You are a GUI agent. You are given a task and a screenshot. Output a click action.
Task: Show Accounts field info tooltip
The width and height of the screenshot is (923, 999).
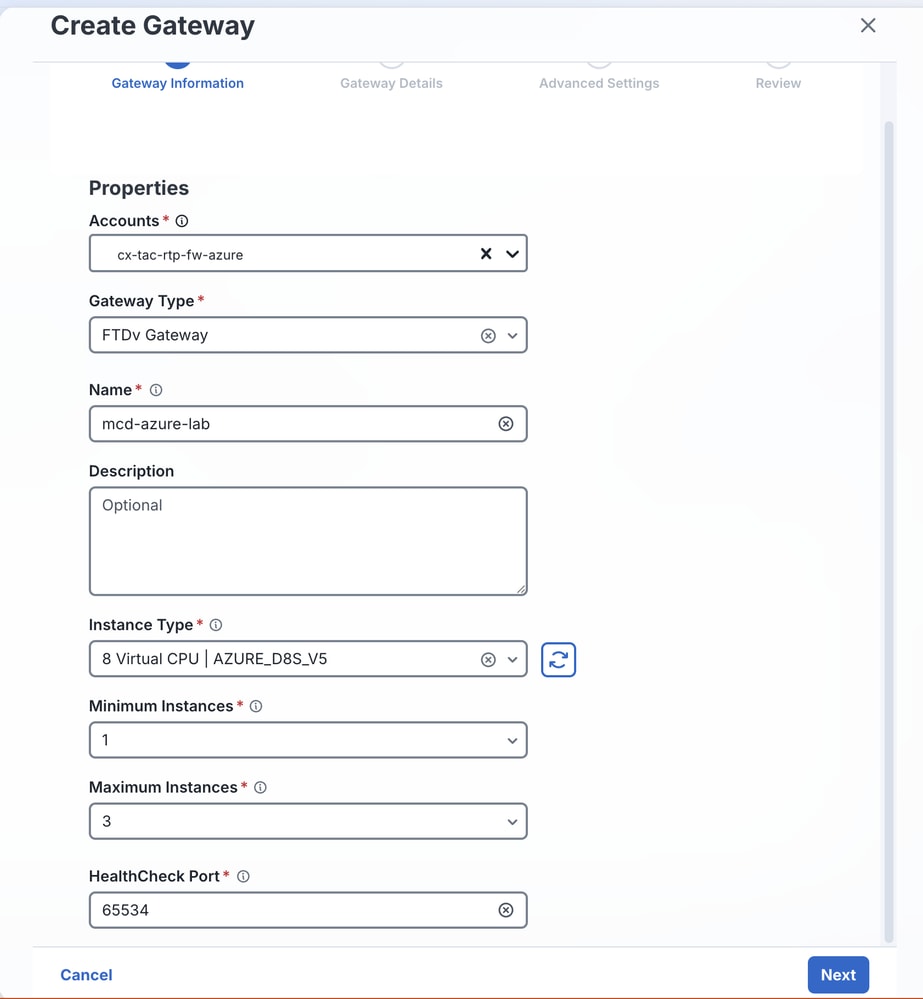(x=182, y=221)
